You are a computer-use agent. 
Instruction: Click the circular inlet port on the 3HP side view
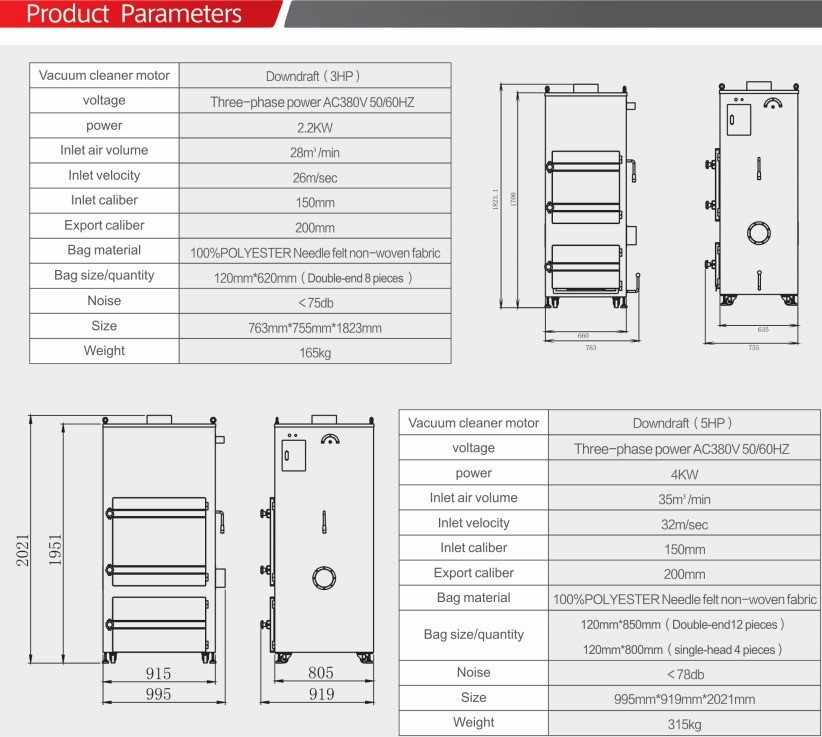(760, 234)
